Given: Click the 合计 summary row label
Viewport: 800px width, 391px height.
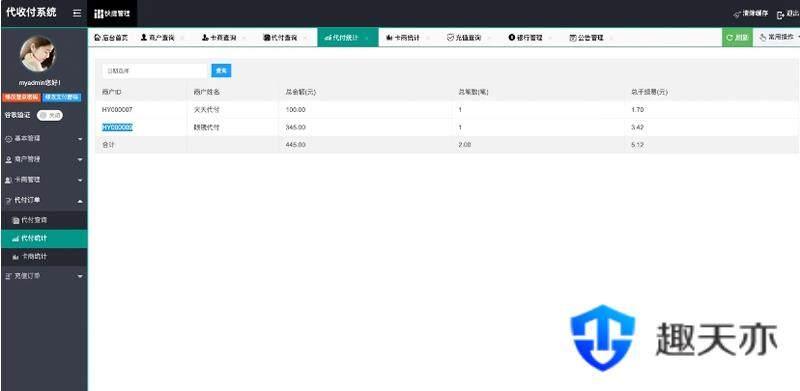Looking at the screenshot, I should tap(108, 145).
